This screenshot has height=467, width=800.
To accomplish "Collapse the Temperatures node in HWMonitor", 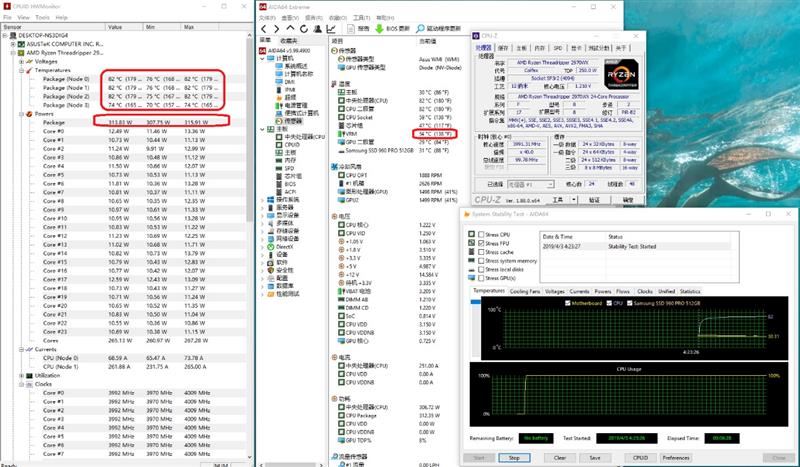I will click(21, 70).
